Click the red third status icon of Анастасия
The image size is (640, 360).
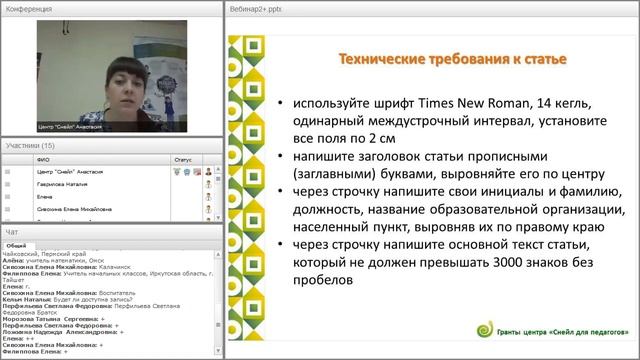pos(197,172)
